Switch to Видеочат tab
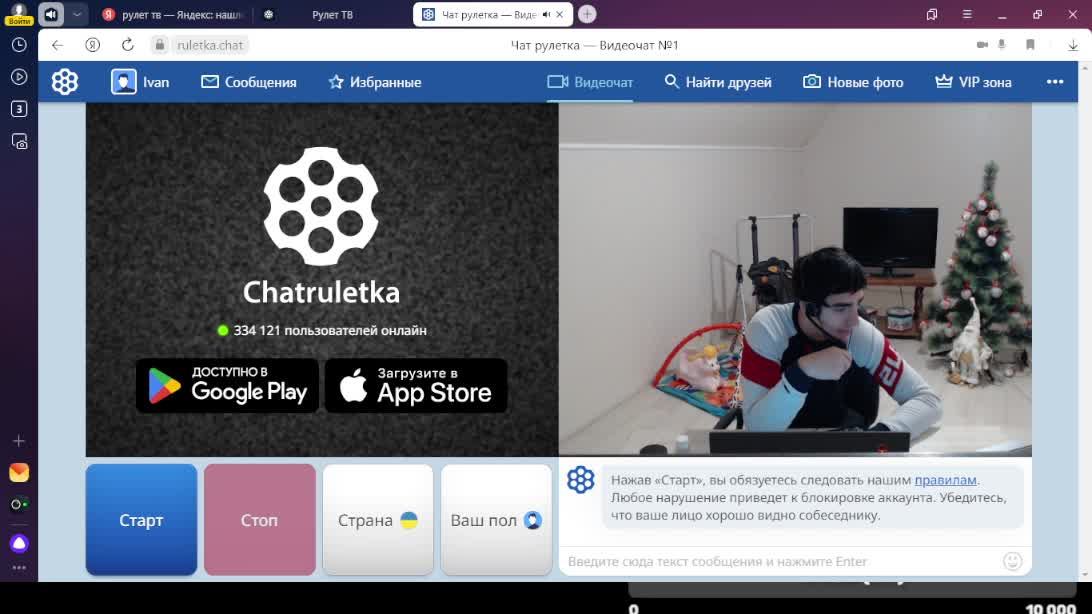The width and height of the screenshot is (1092, 614). coord(590,82)
